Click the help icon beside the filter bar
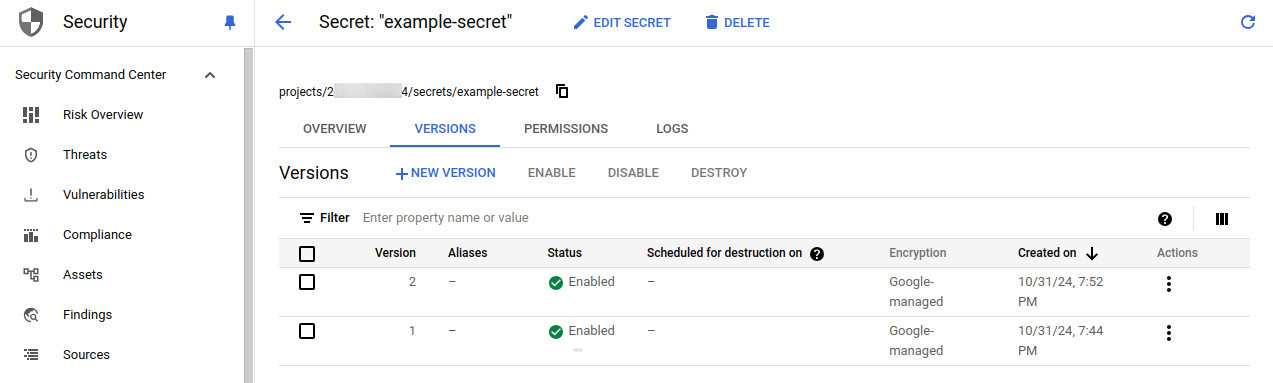The height and width of the screenshot is (383, 1273). [1165, 219]
